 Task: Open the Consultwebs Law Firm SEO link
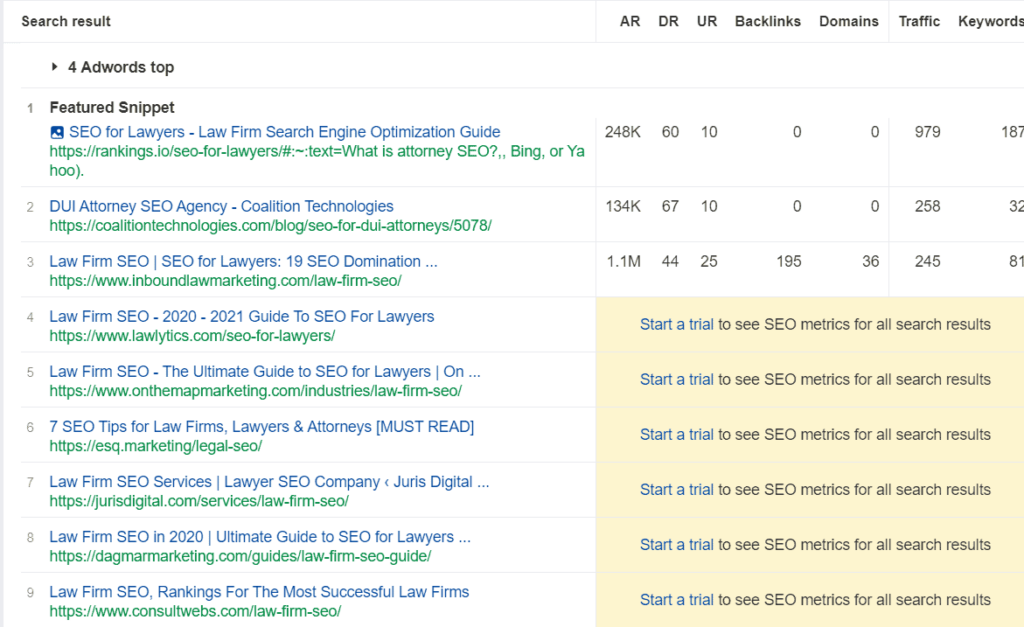point(258,591)
